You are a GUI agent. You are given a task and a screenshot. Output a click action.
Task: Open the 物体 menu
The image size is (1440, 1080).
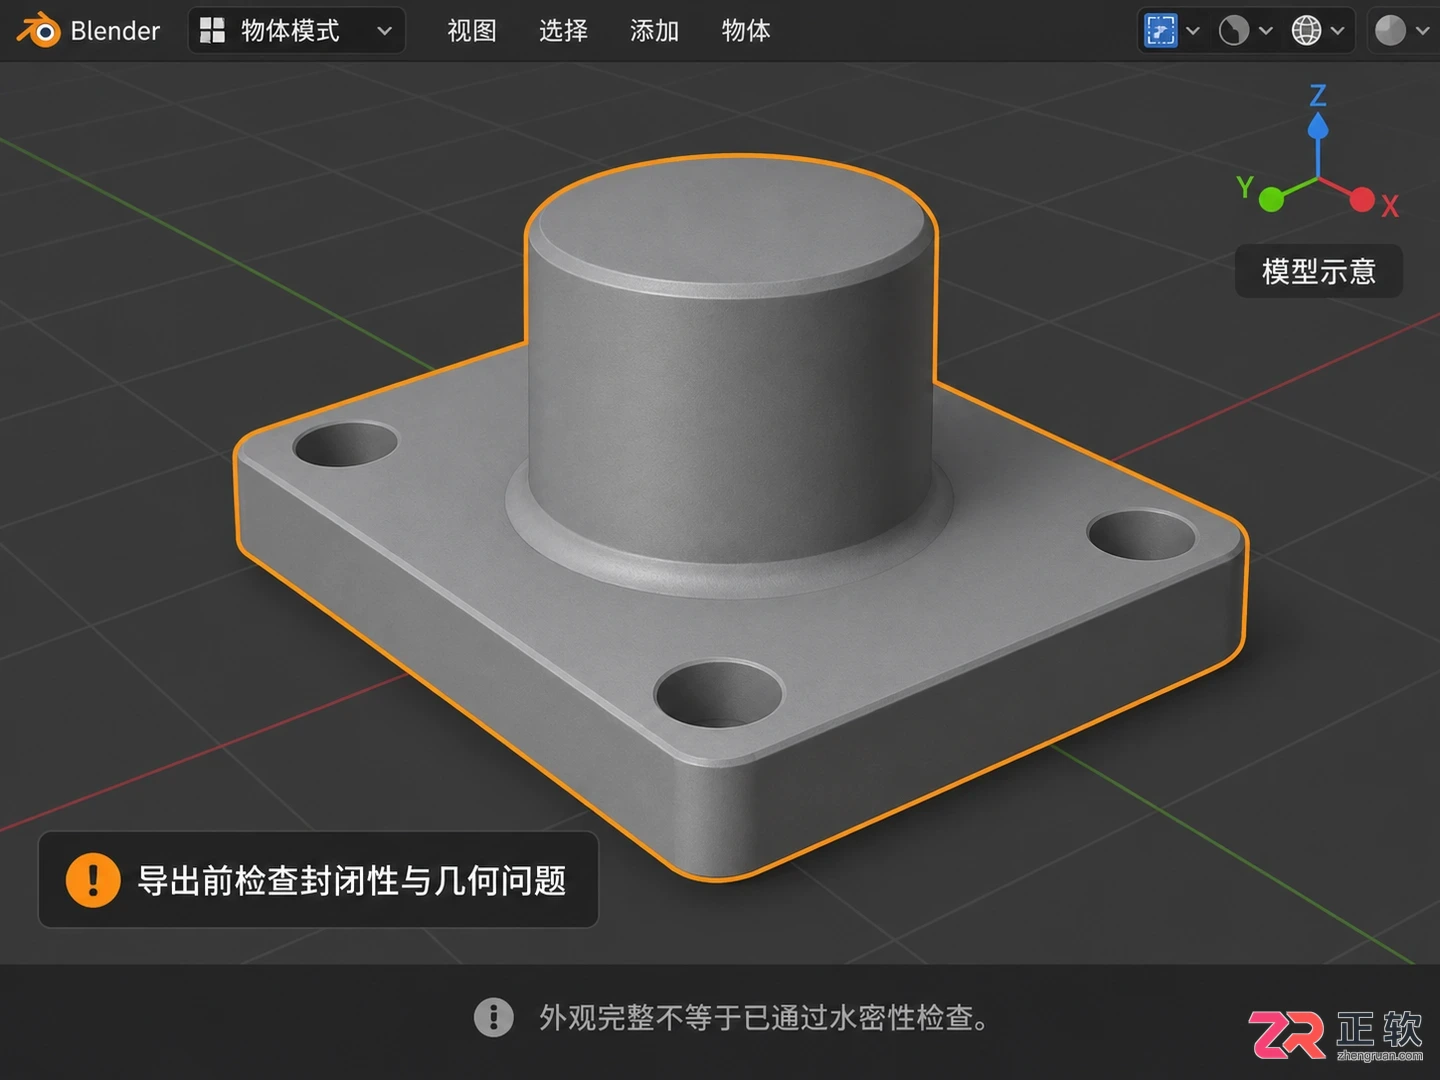click(x=746, y=31)
